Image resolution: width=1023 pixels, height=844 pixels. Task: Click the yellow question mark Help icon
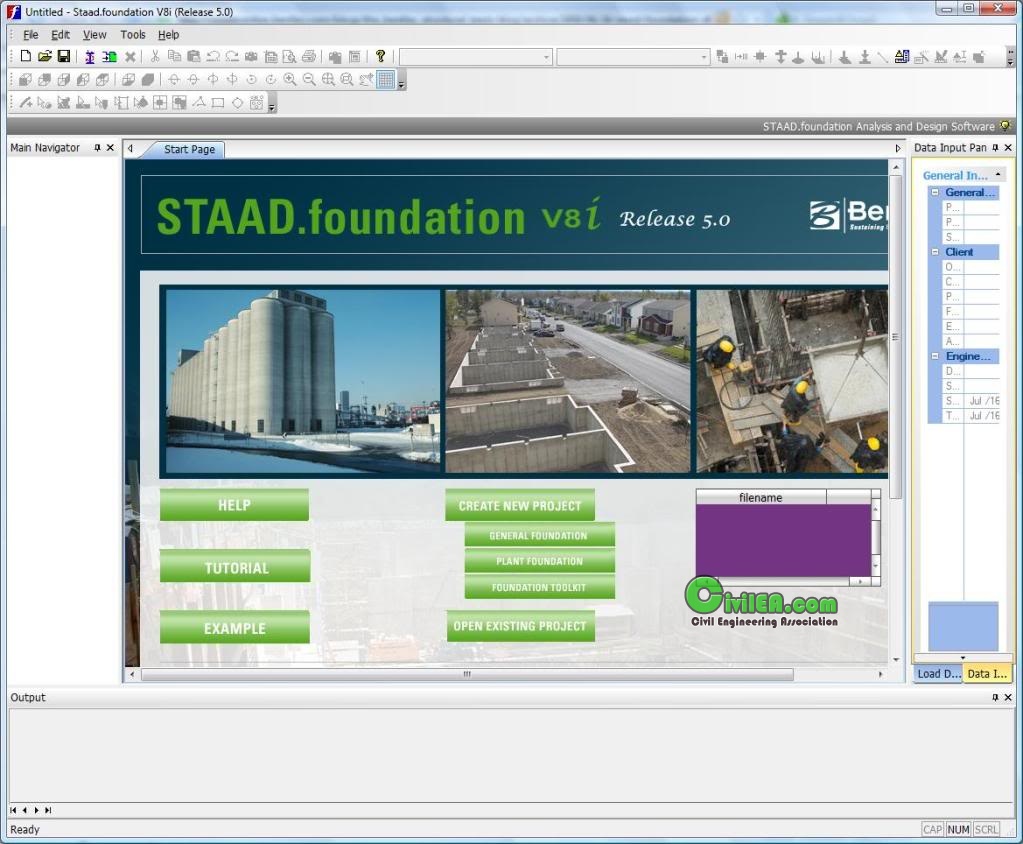pyautogui.click(x=380, y=57)
